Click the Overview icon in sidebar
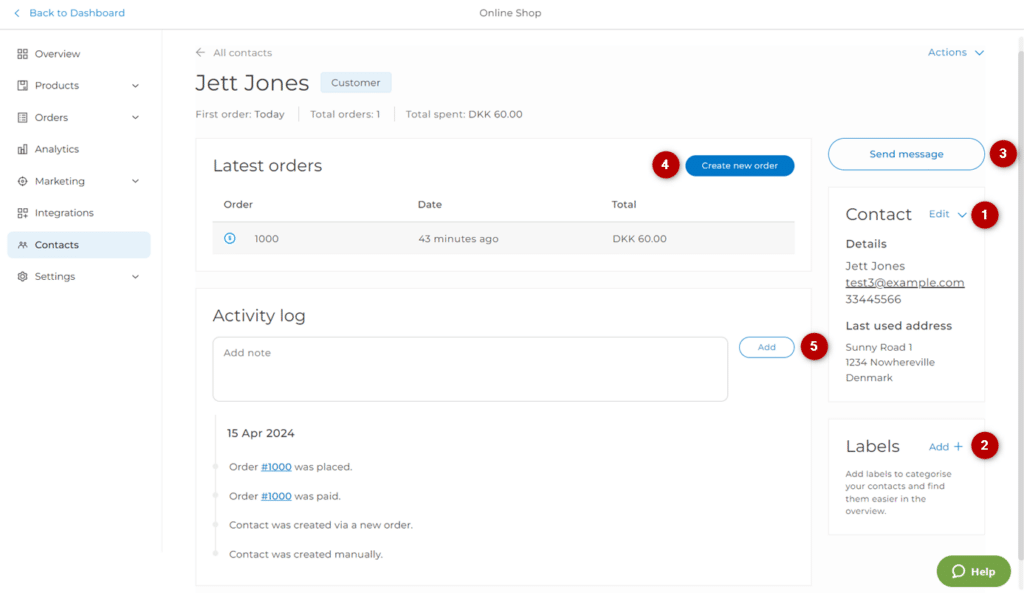 click(x=23, y=54)
